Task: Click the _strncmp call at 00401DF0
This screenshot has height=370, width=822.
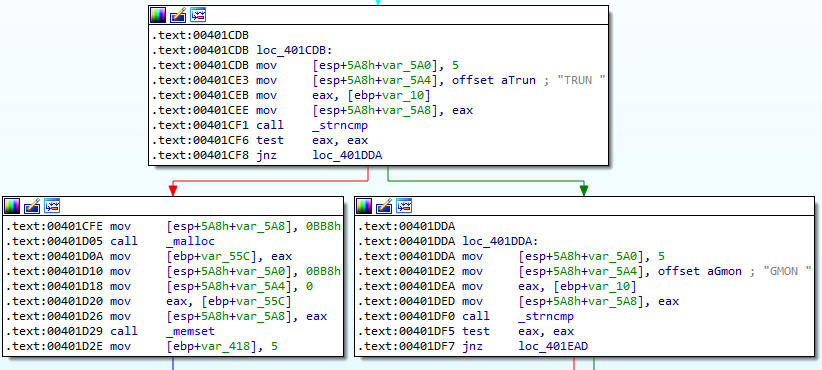Action: click(x=546, y=317)
